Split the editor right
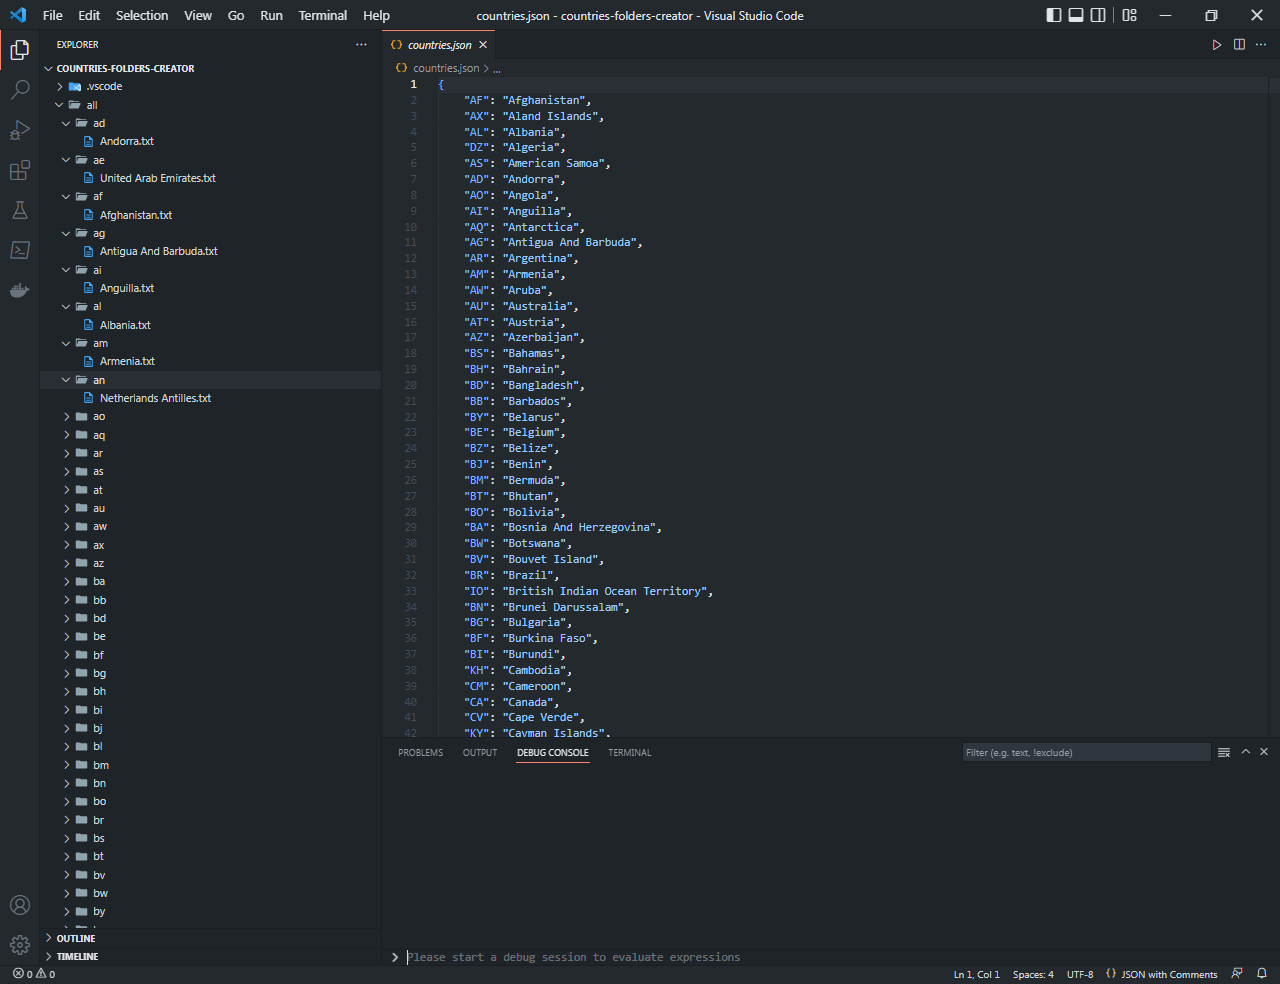 point(1239,45)
